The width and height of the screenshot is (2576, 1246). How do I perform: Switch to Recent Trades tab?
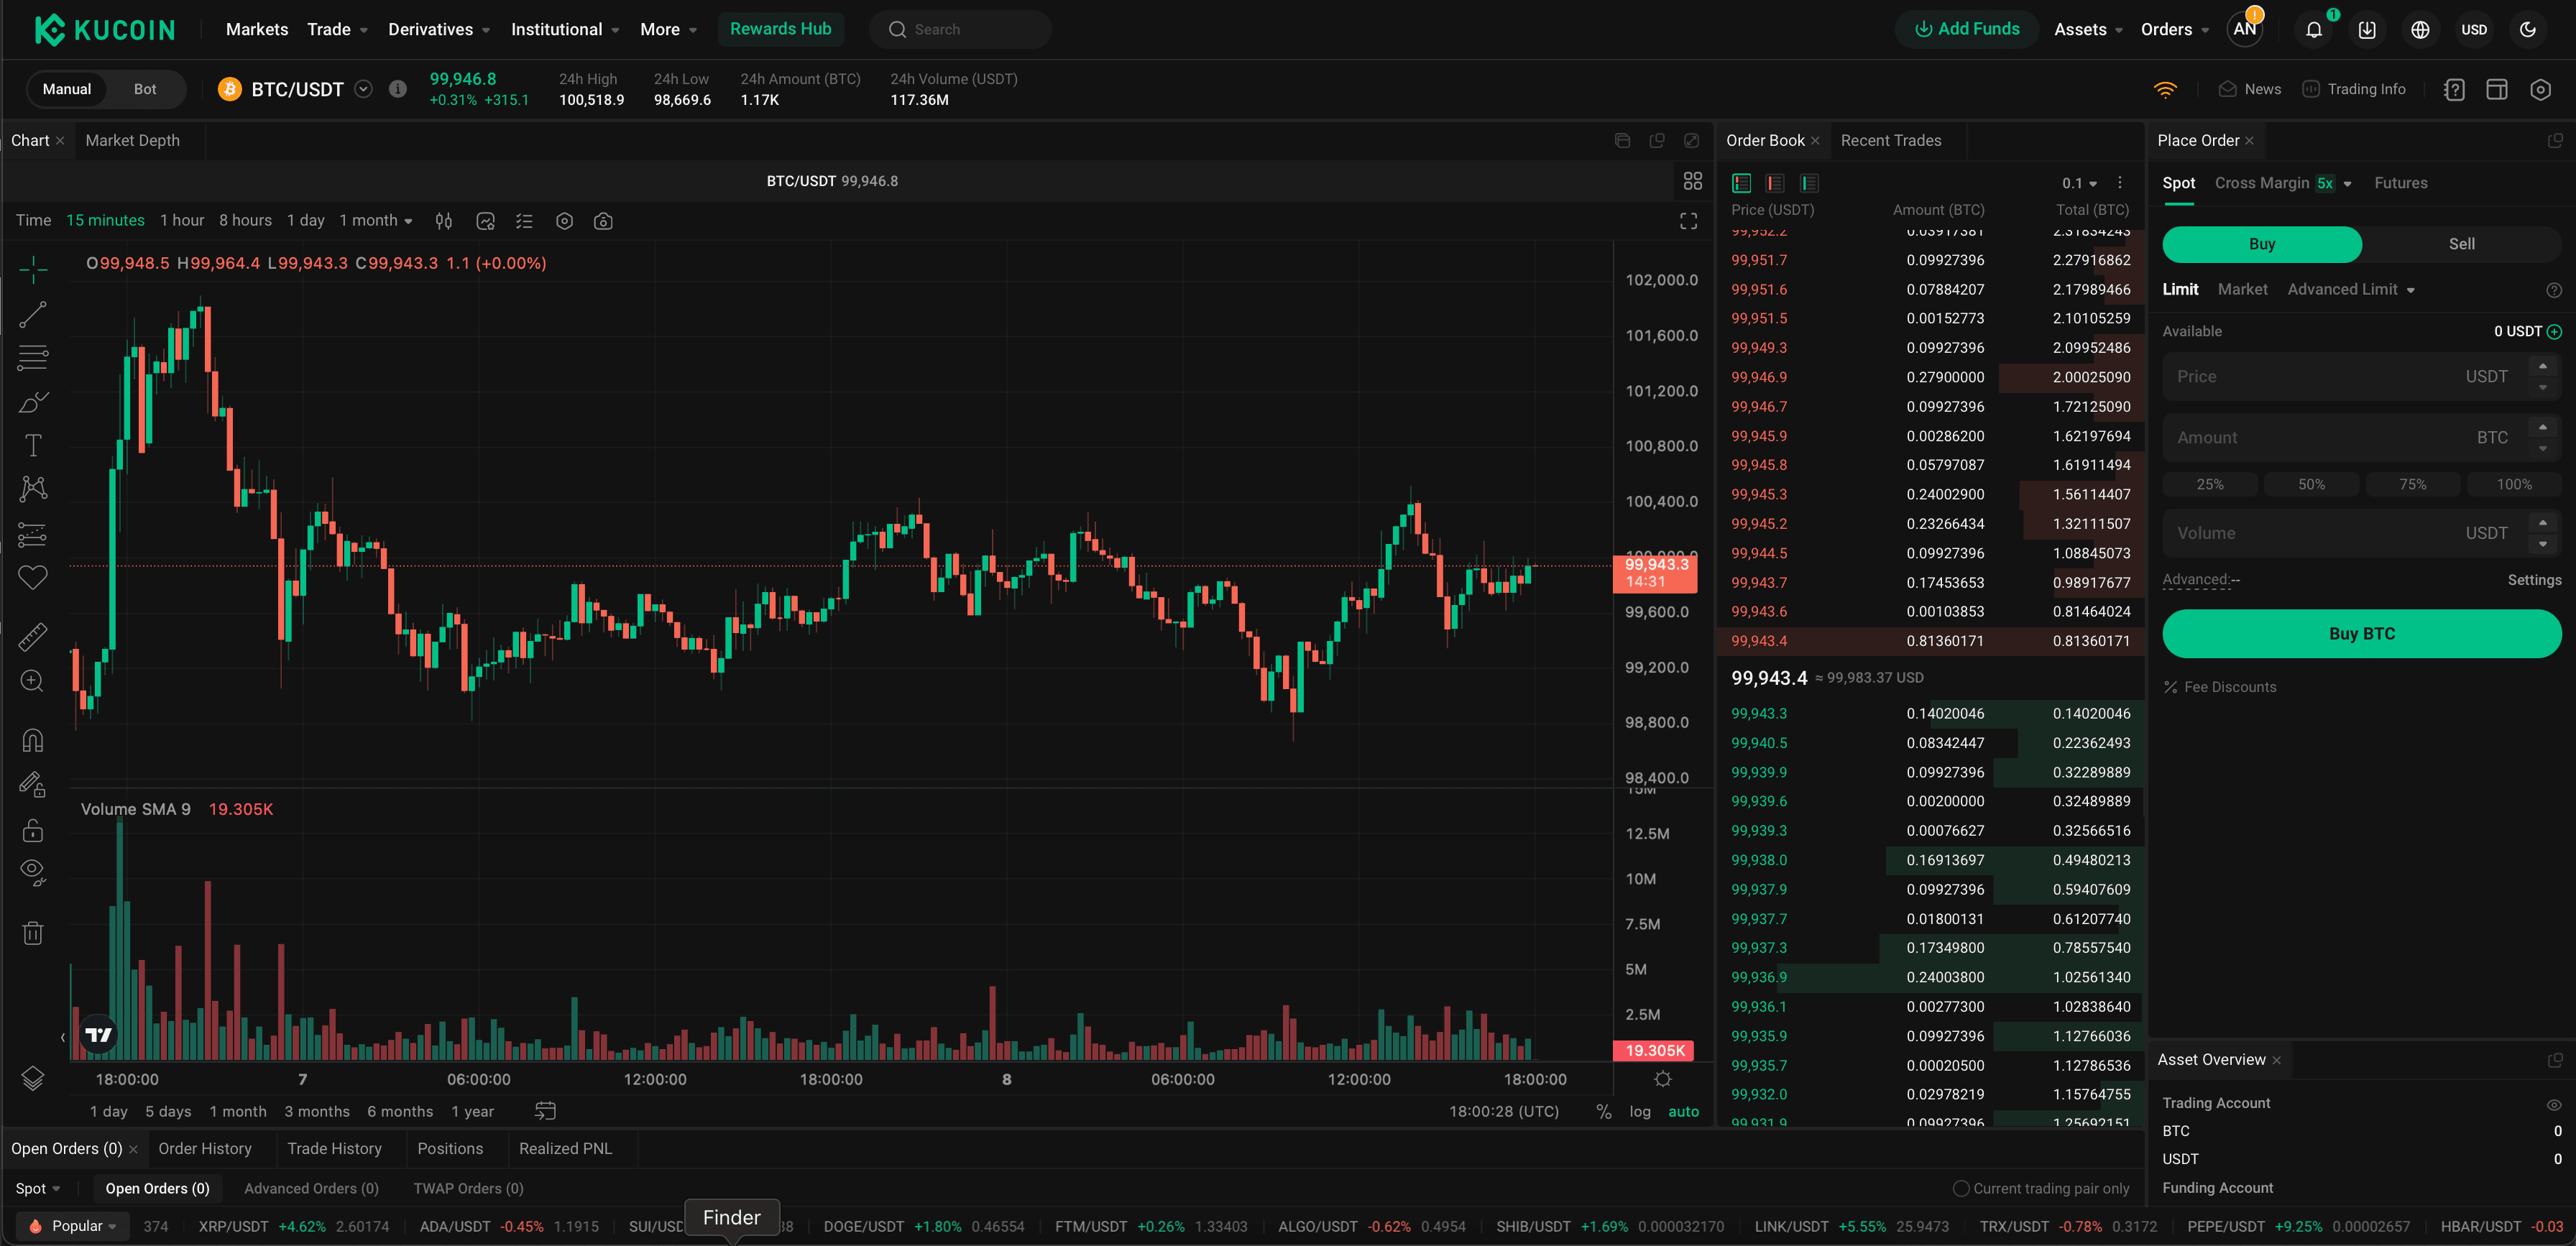[x=1890, y=140]
